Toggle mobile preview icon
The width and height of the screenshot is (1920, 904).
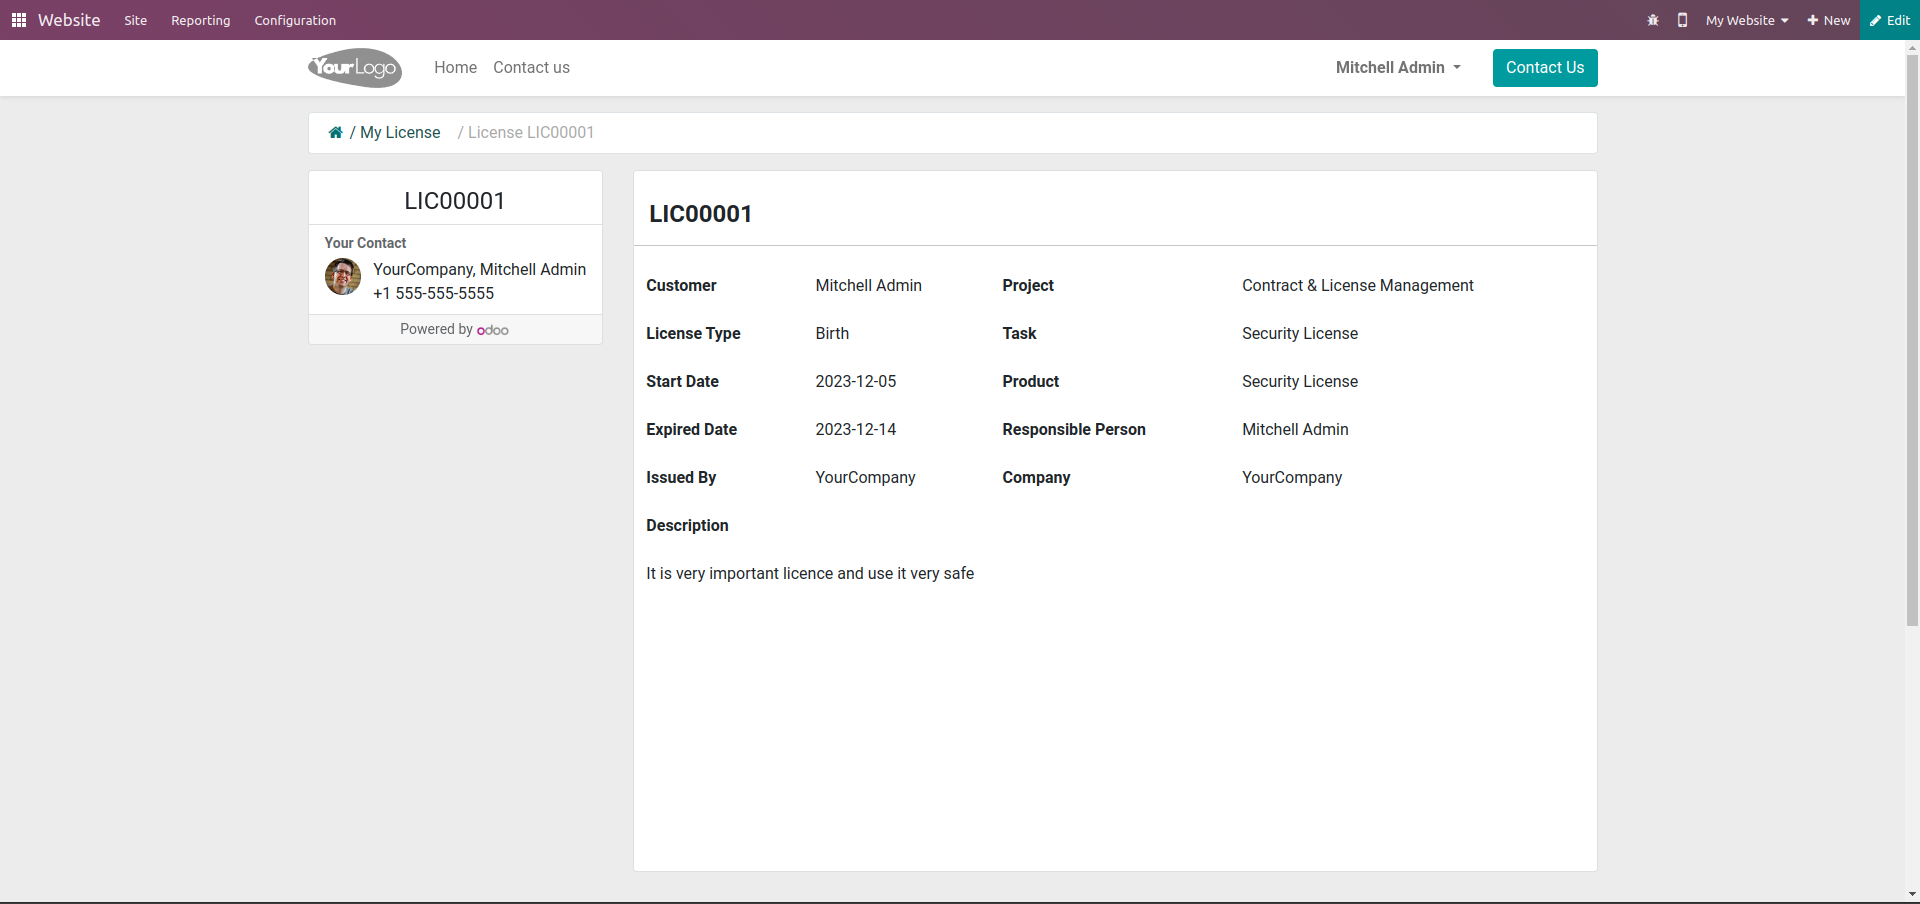click(1683, 20)
